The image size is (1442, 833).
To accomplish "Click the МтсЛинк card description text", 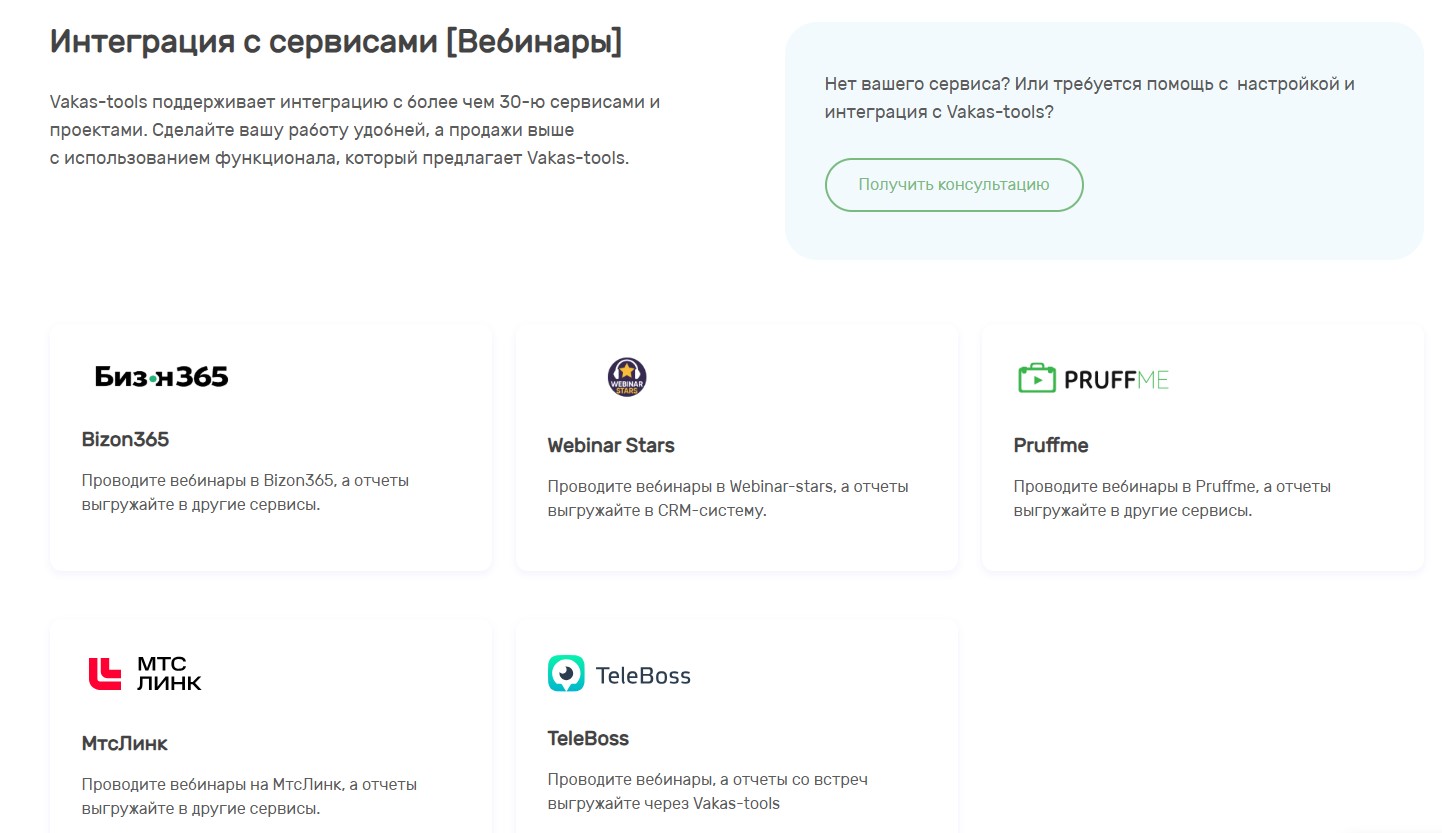I will [249, 796].
